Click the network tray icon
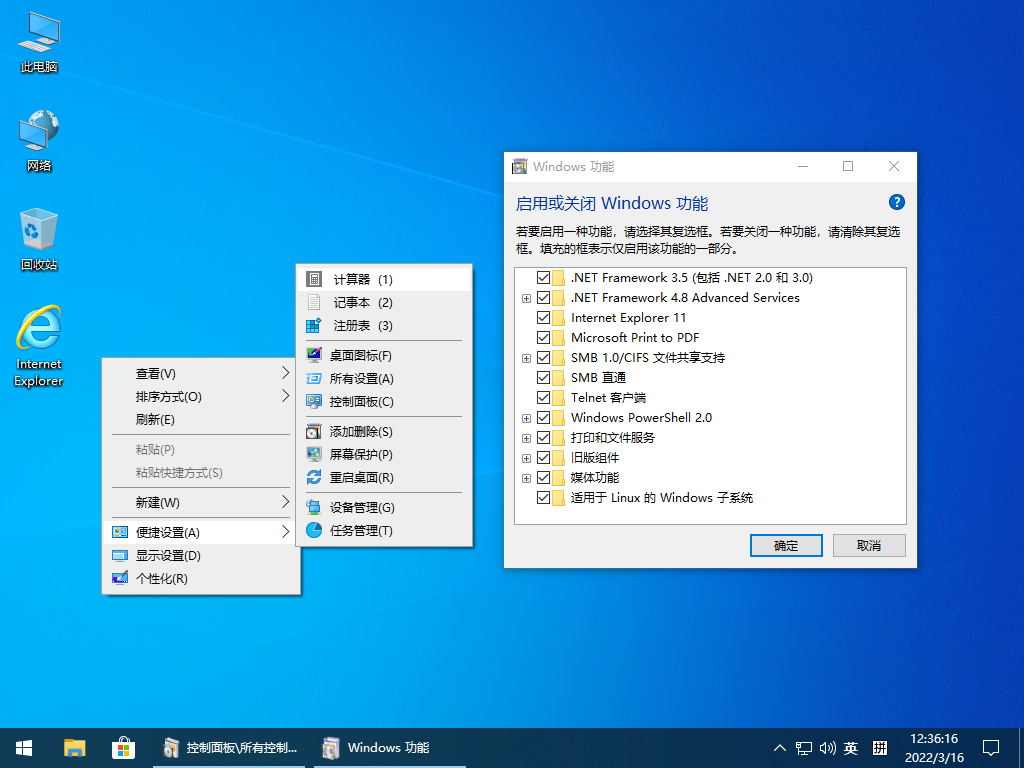1024x768 pixels. pos(804,748)
